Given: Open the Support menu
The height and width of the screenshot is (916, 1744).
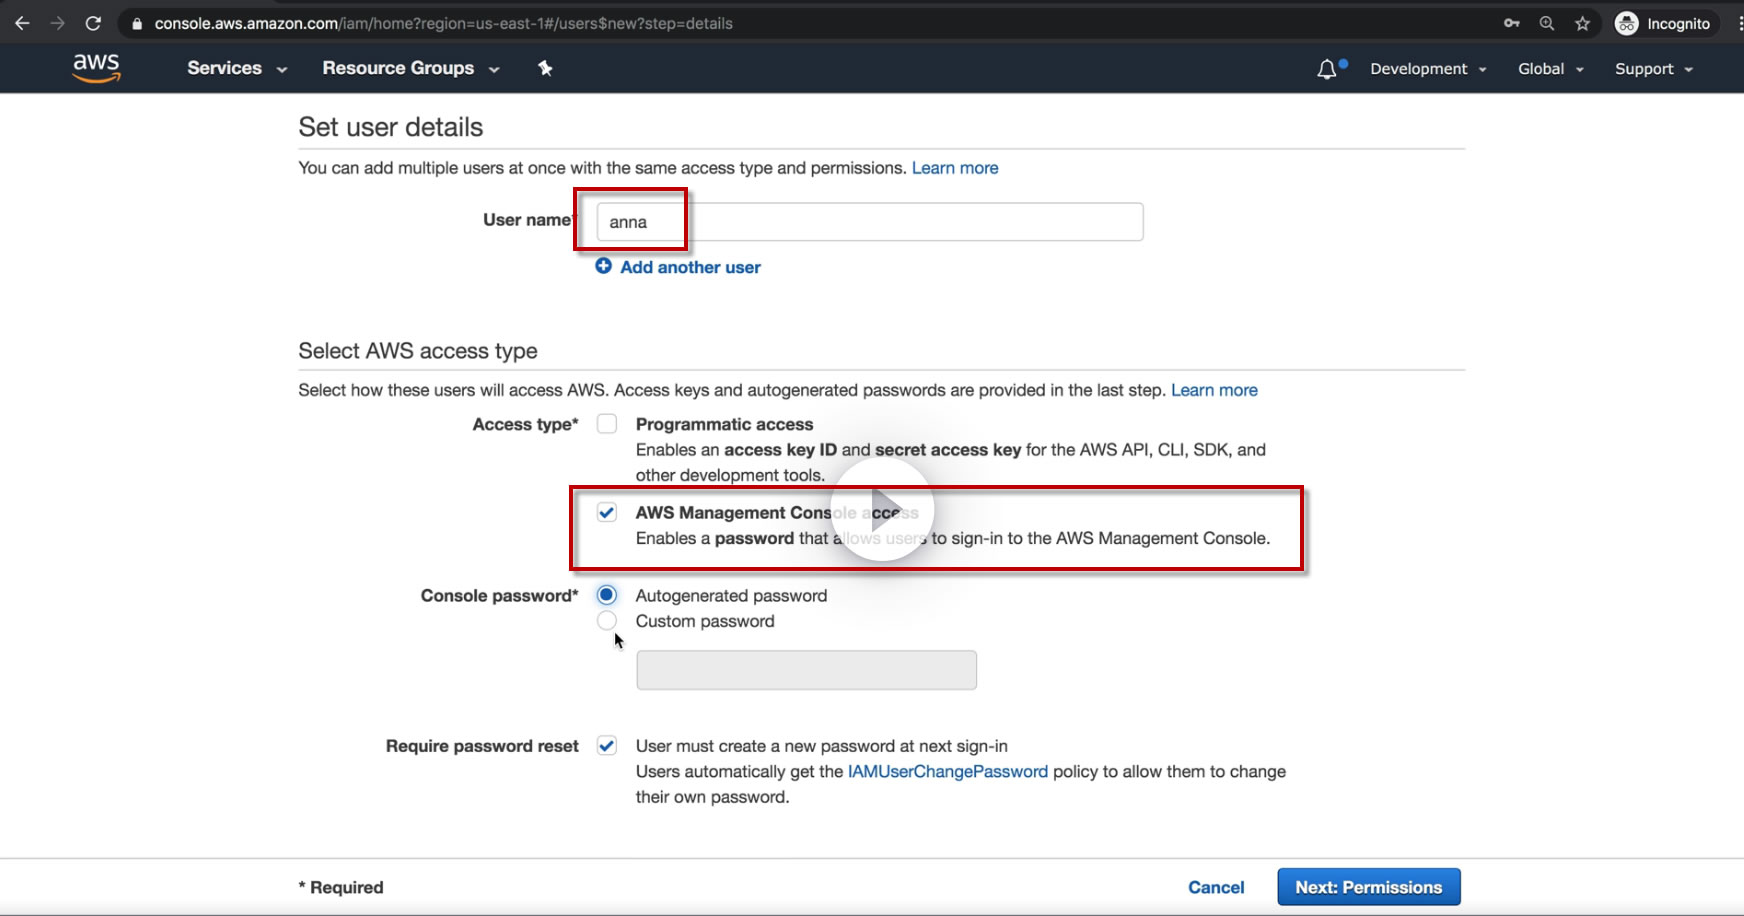Looking at the screenshot, I should click(x=1653, y=69).
